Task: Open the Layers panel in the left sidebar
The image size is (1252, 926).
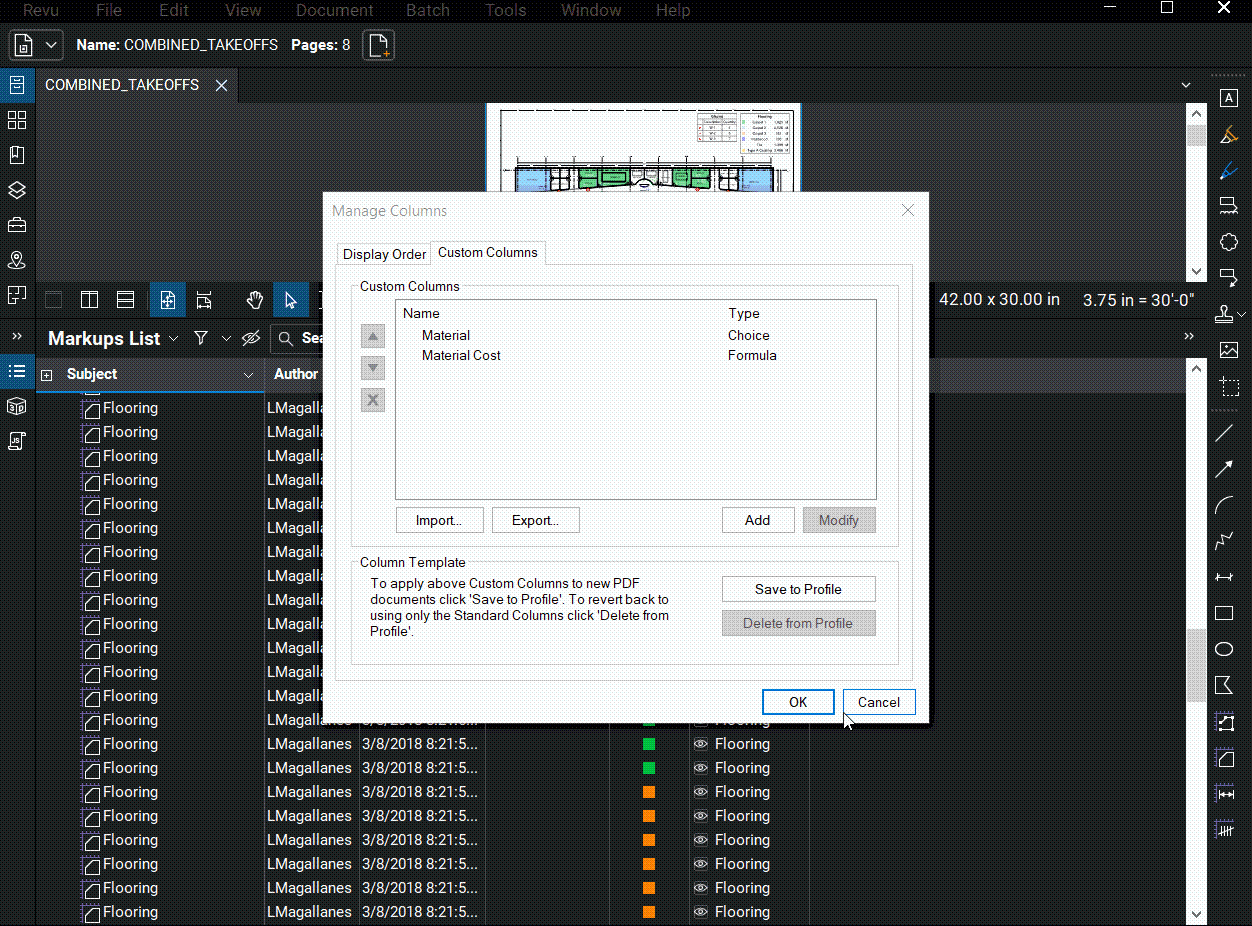Action: 17,190
